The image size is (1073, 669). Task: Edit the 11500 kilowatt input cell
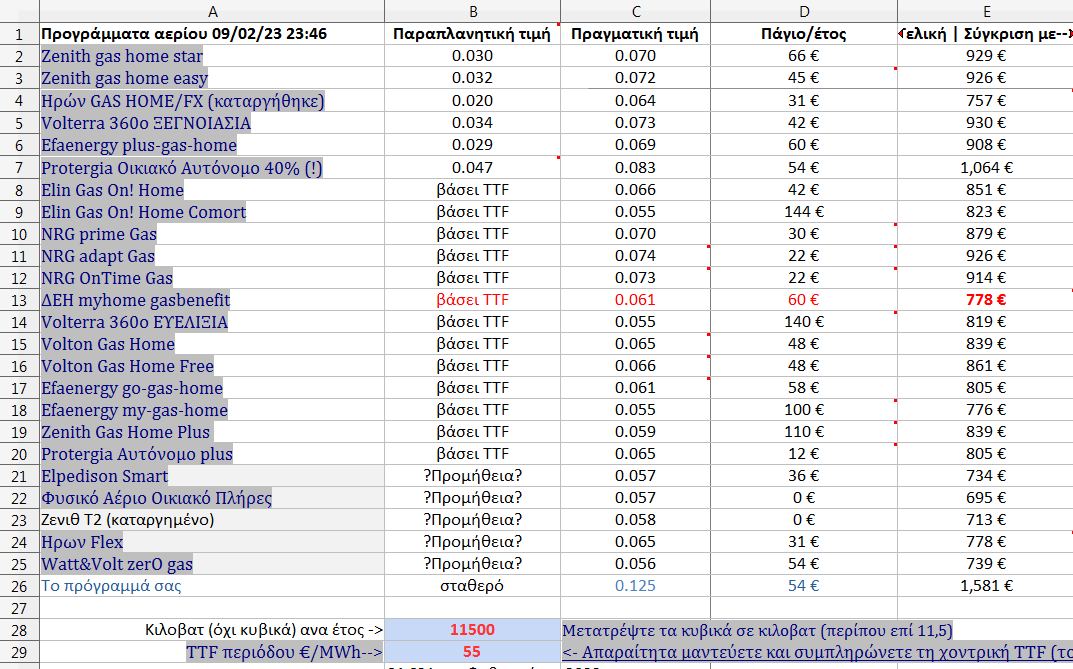coord(472,629)
